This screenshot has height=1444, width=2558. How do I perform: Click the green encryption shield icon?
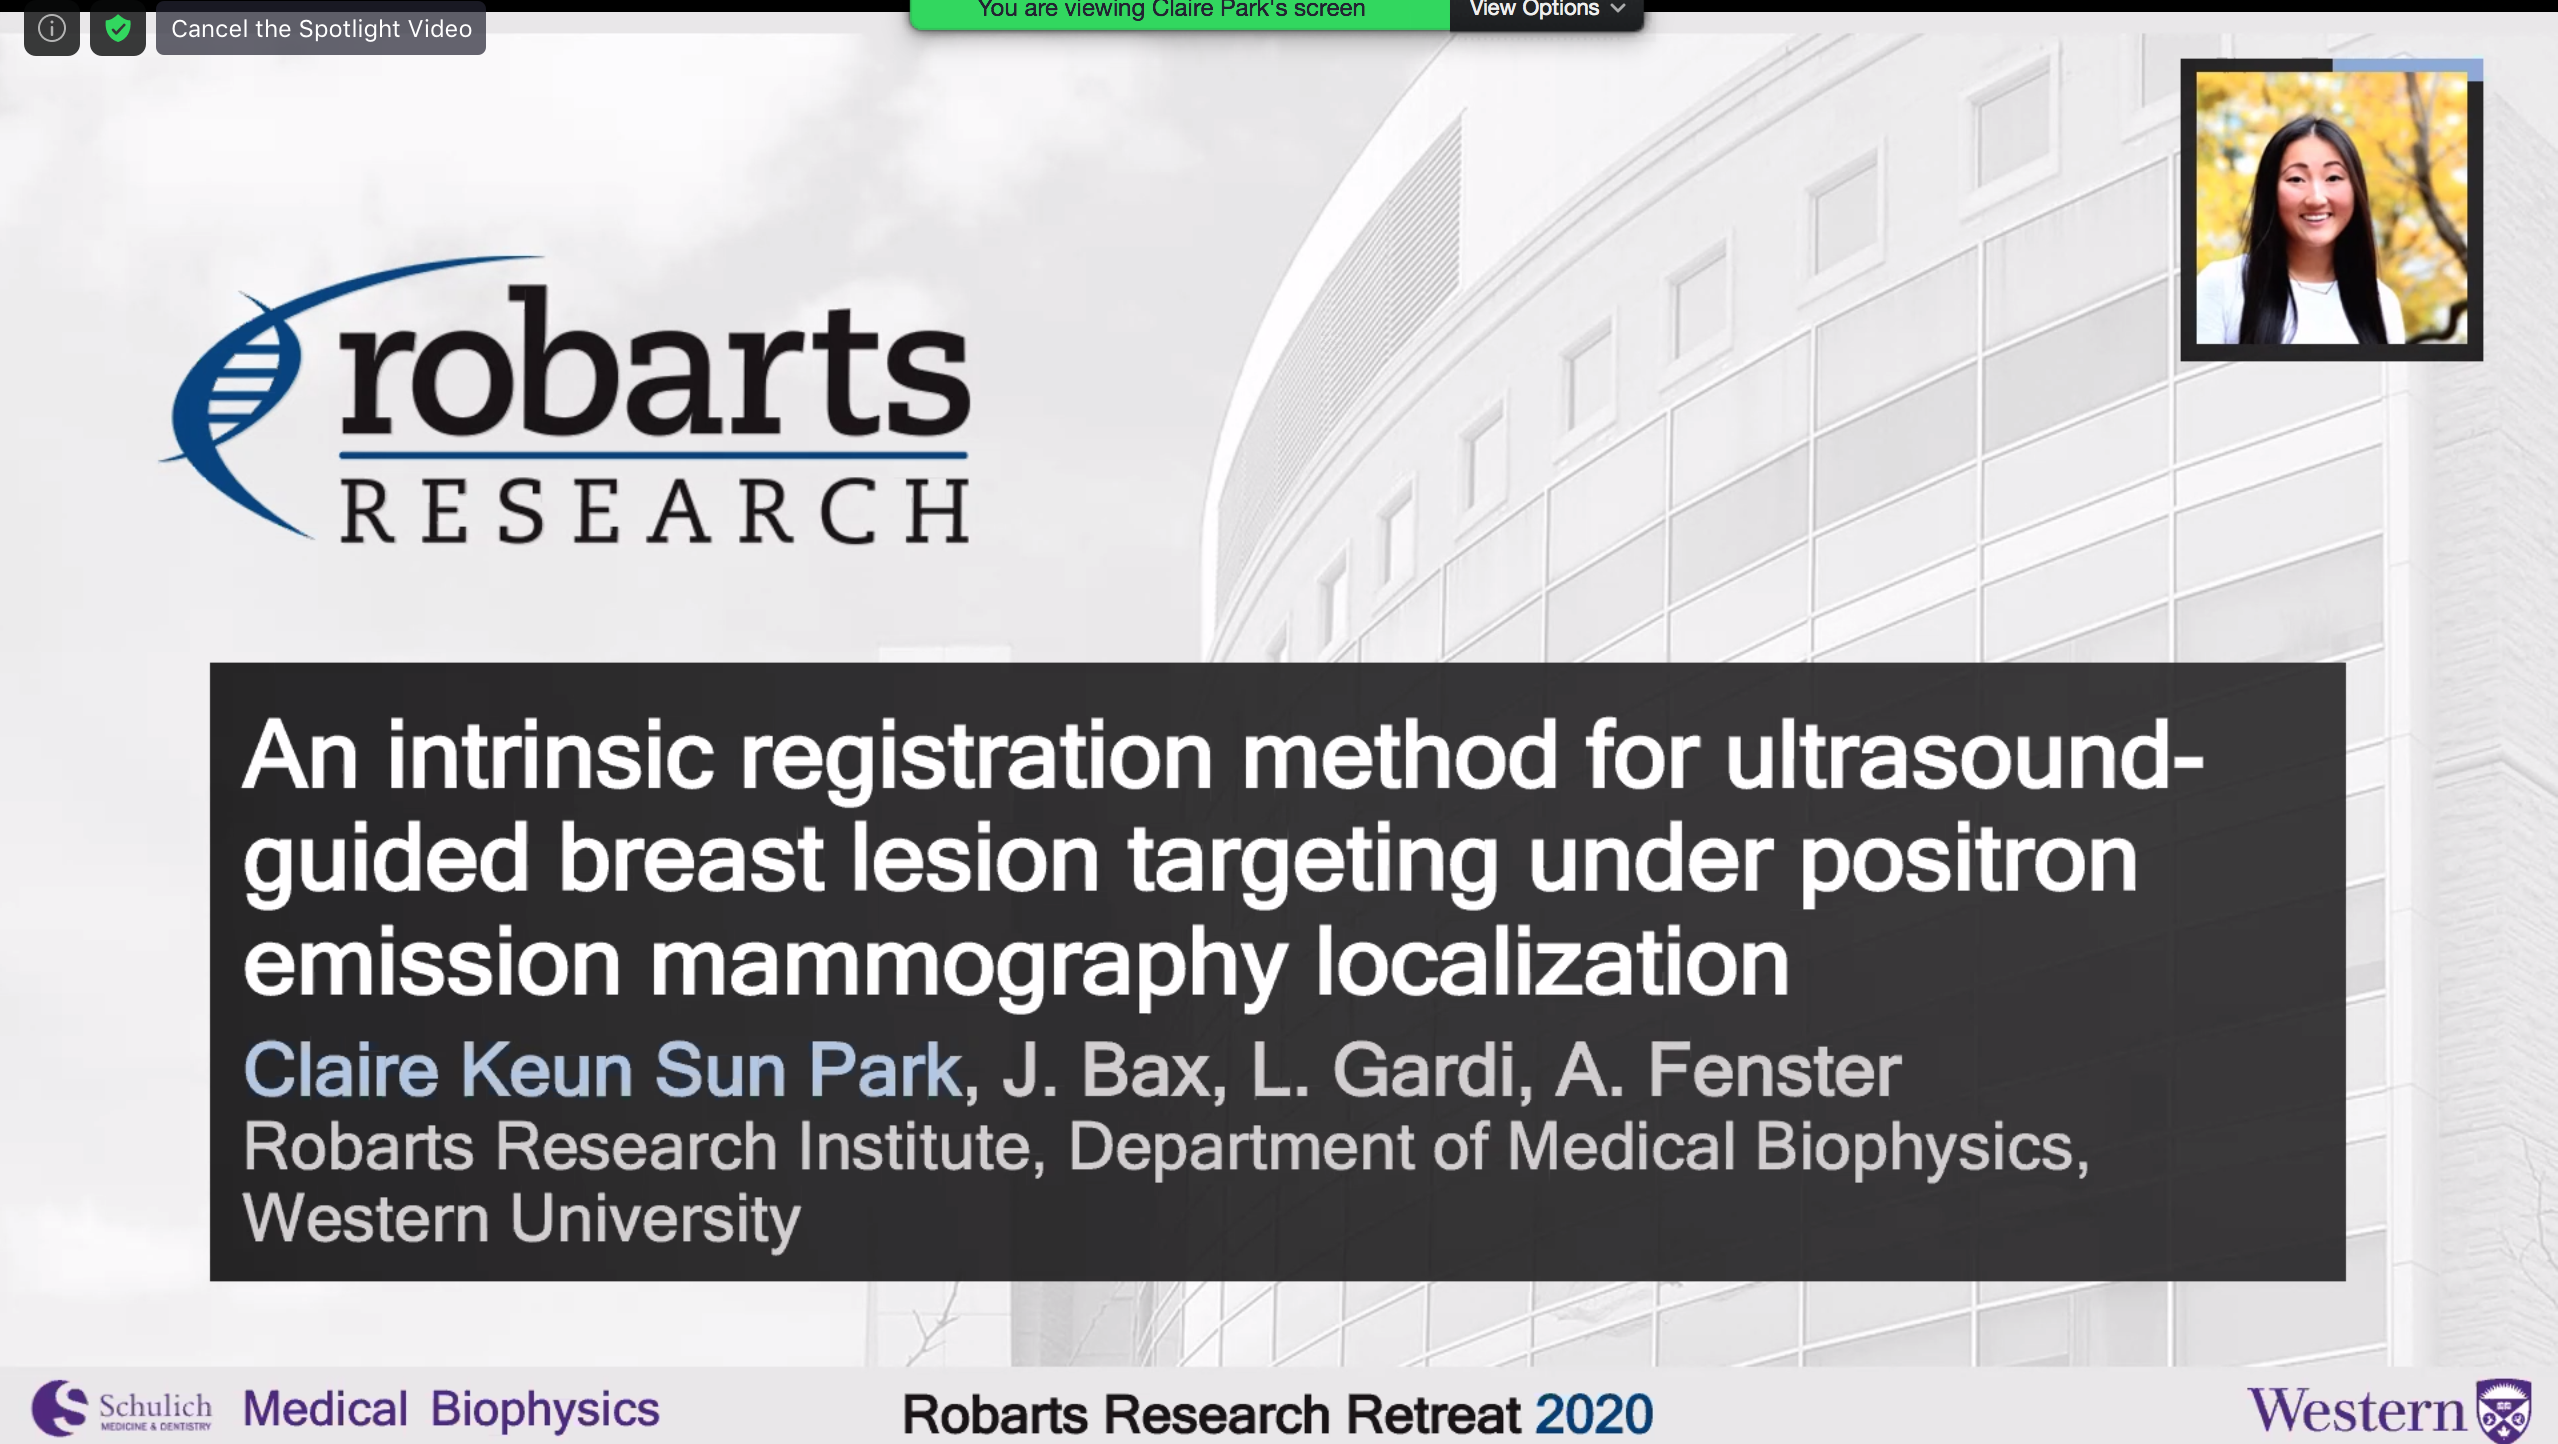point(118,29)
